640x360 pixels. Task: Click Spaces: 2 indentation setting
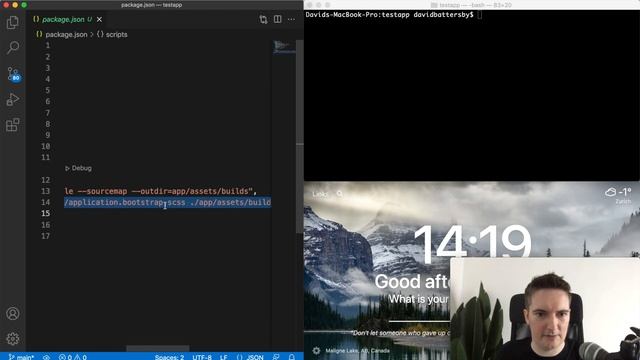pos(169,357)
